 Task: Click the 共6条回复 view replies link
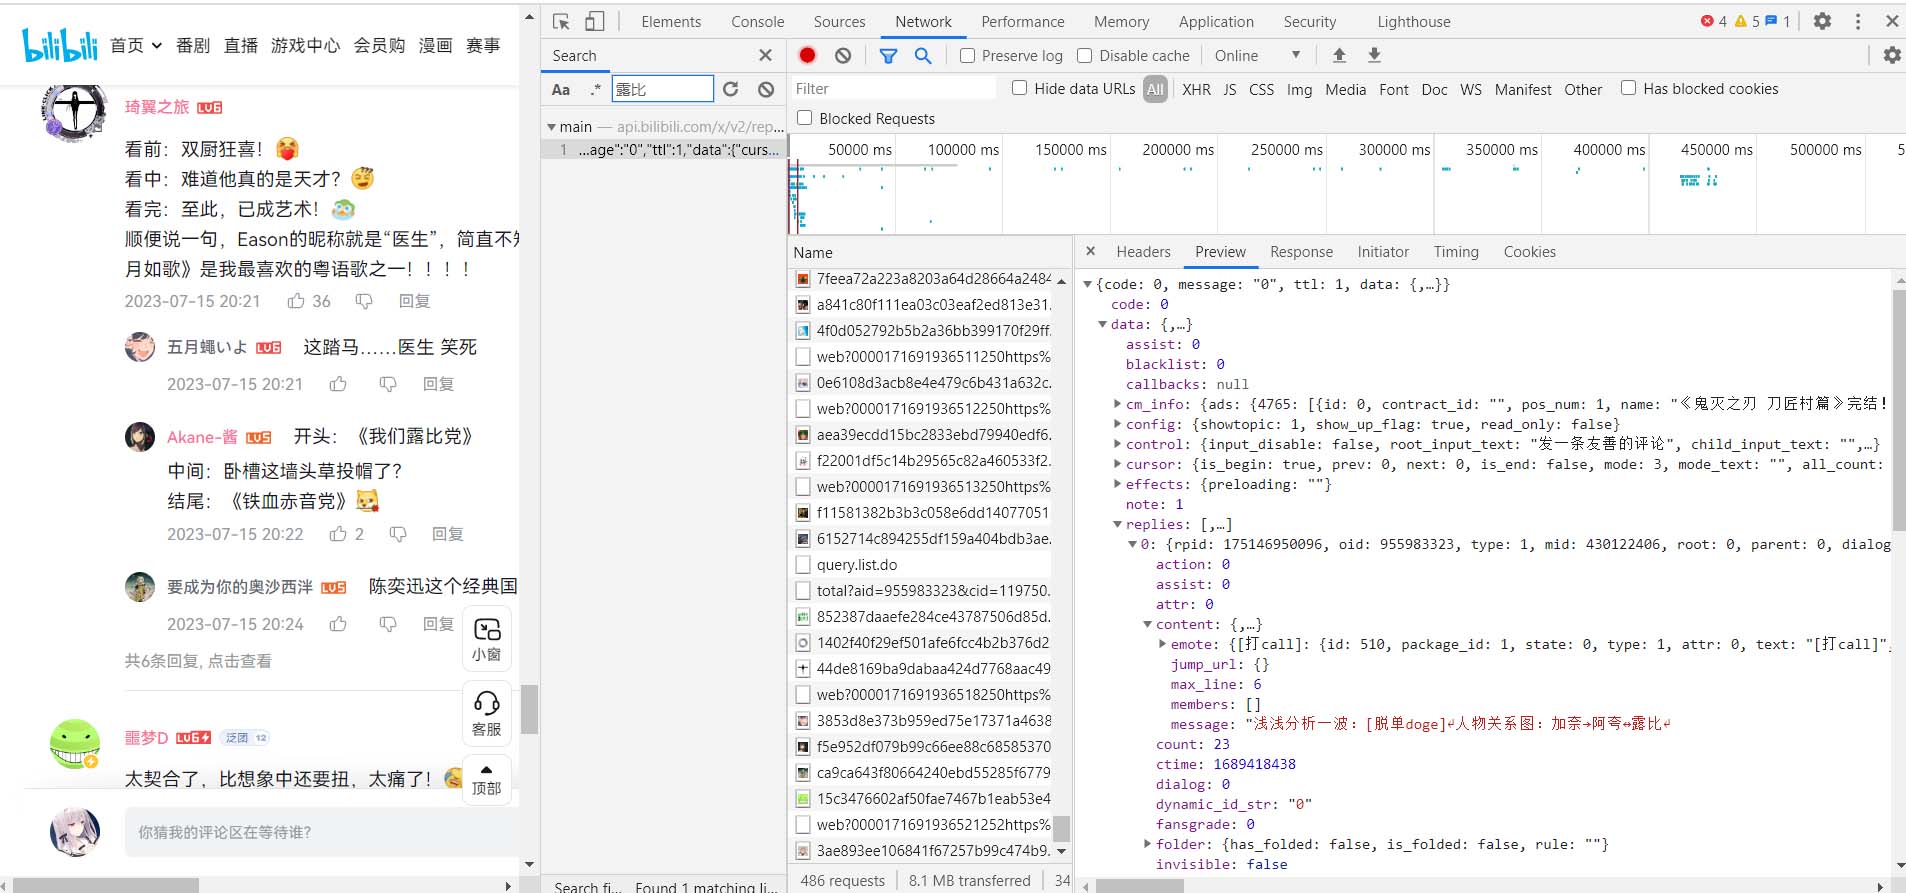click(x=198, y=661)
